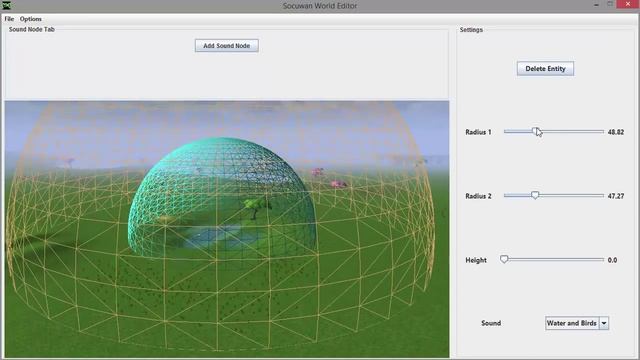The image size is (640, 360).
Task: Click the Sound Node Tab panel title
Action: click(x=32, y=29)
